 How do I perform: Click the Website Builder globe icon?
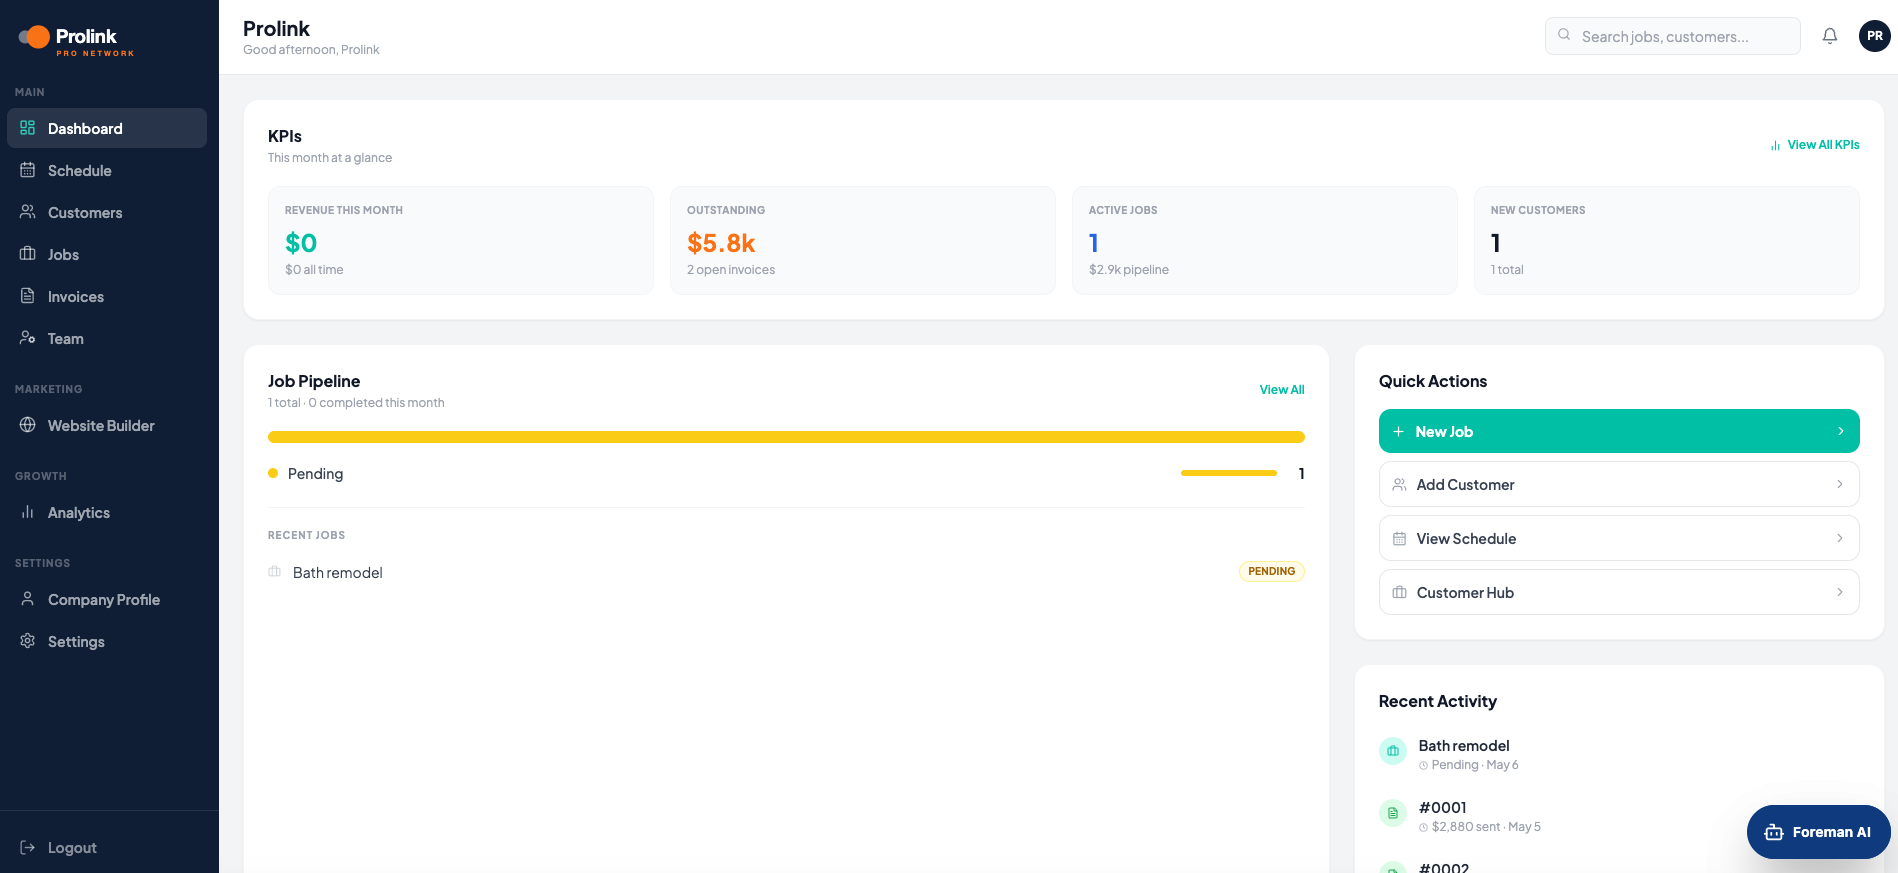tap(28, 425)
